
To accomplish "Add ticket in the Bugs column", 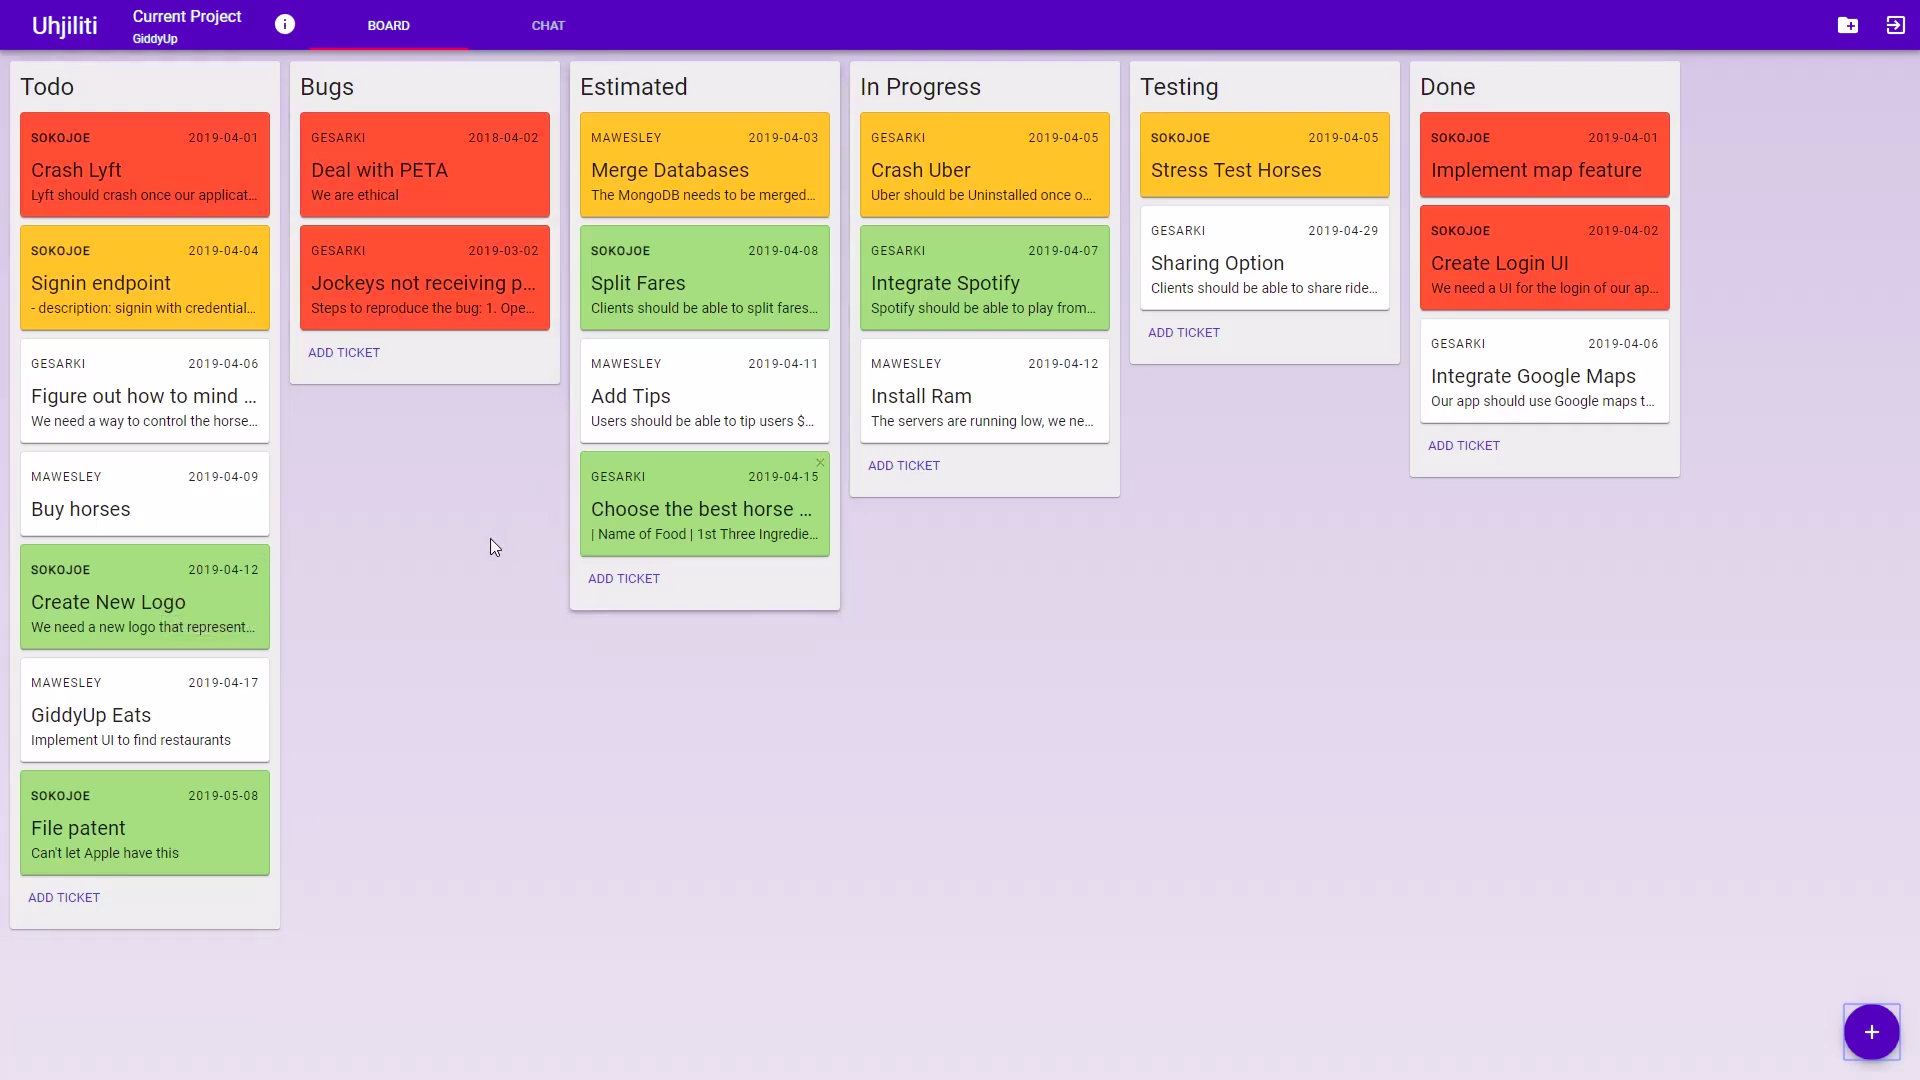I will pos(344,353).
